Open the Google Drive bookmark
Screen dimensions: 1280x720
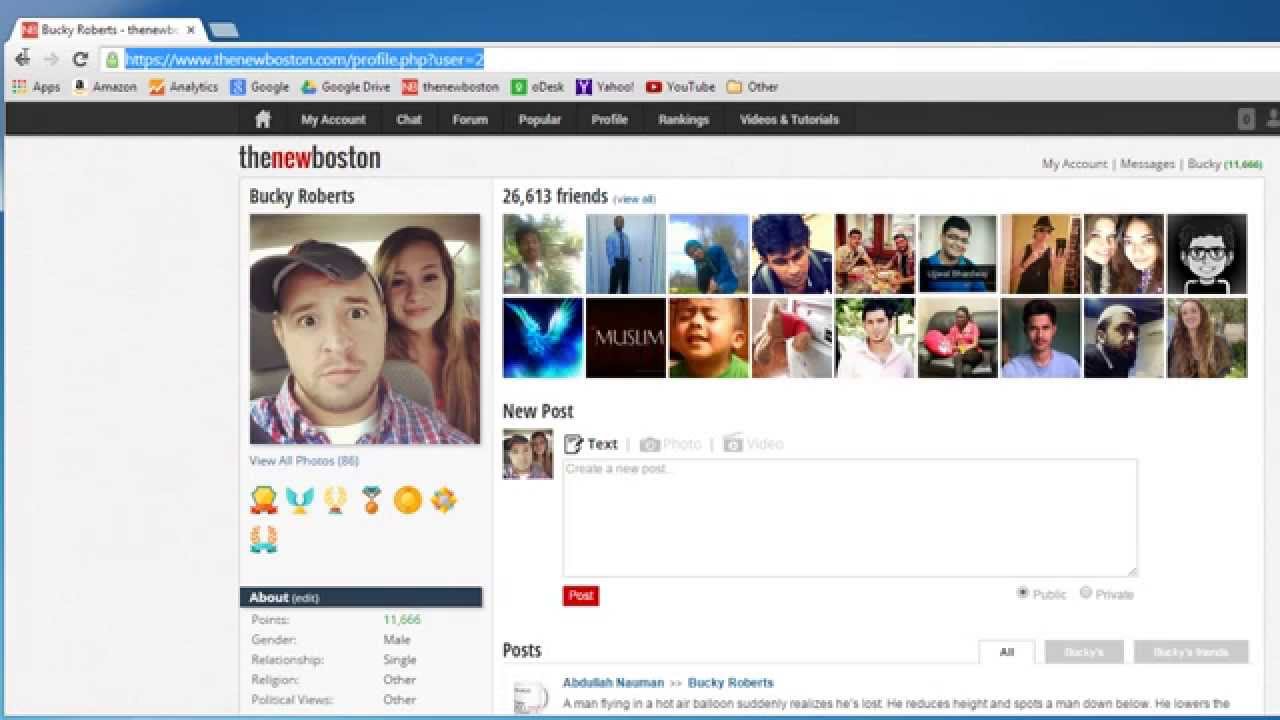point(345,87)
